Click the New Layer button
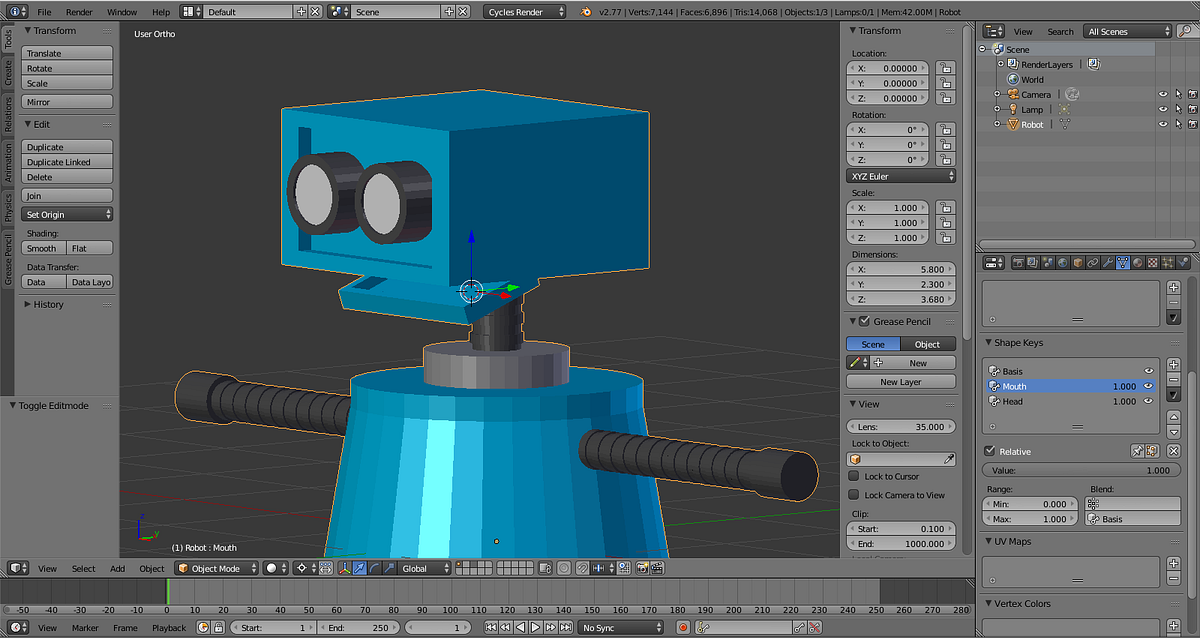The height and width of the screenshot is (638, 1200). coord(900,382)
